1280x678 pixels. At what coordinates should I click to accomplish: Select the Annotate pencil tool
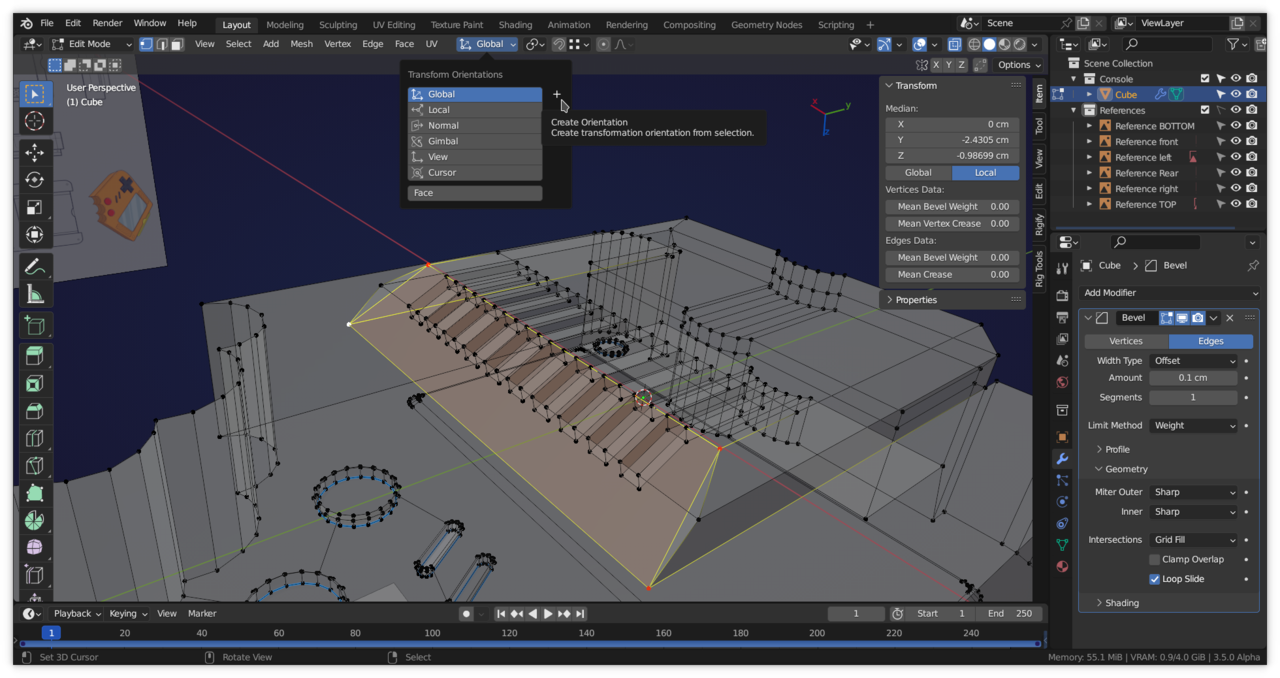click(35, 267)
